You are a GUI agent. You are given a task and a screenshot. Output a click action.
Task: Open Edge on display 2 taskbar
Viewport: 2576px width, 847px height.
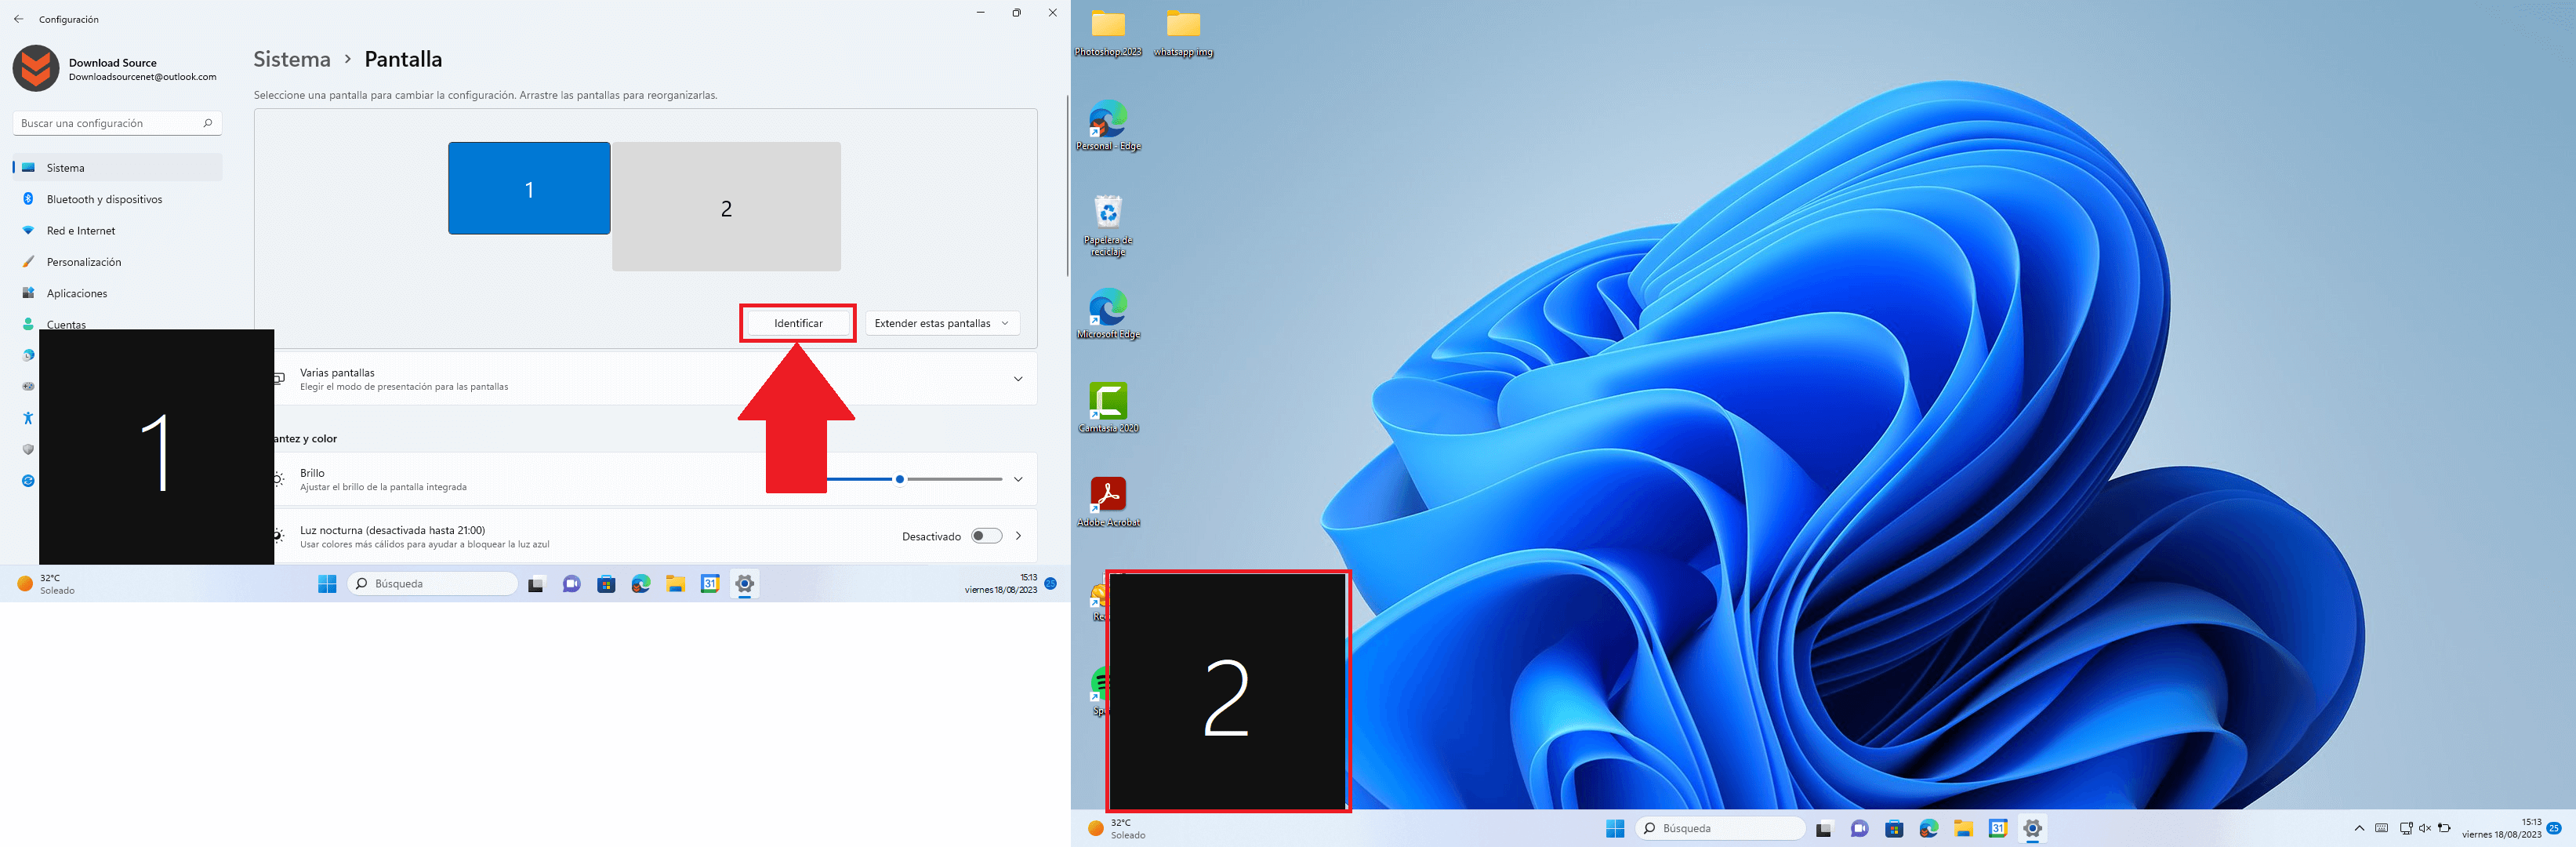click(x=1929, y=828)
